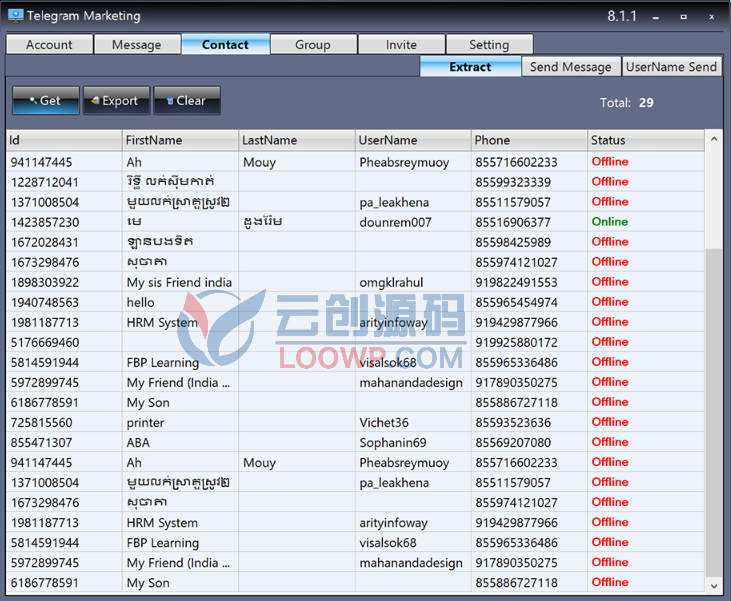Select phone 919925880172
Image resolution: width=731 pixels, height=601 pixels.
point(516,343)
